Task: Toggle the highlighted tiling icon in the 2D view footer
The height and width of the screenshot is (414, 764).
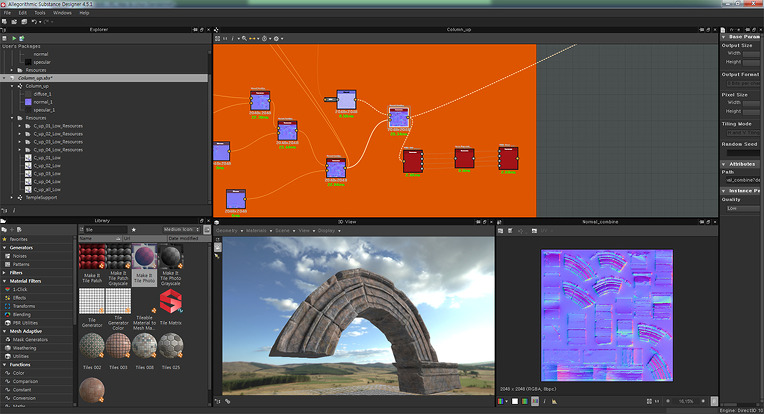Action: [x=535, y=401]
